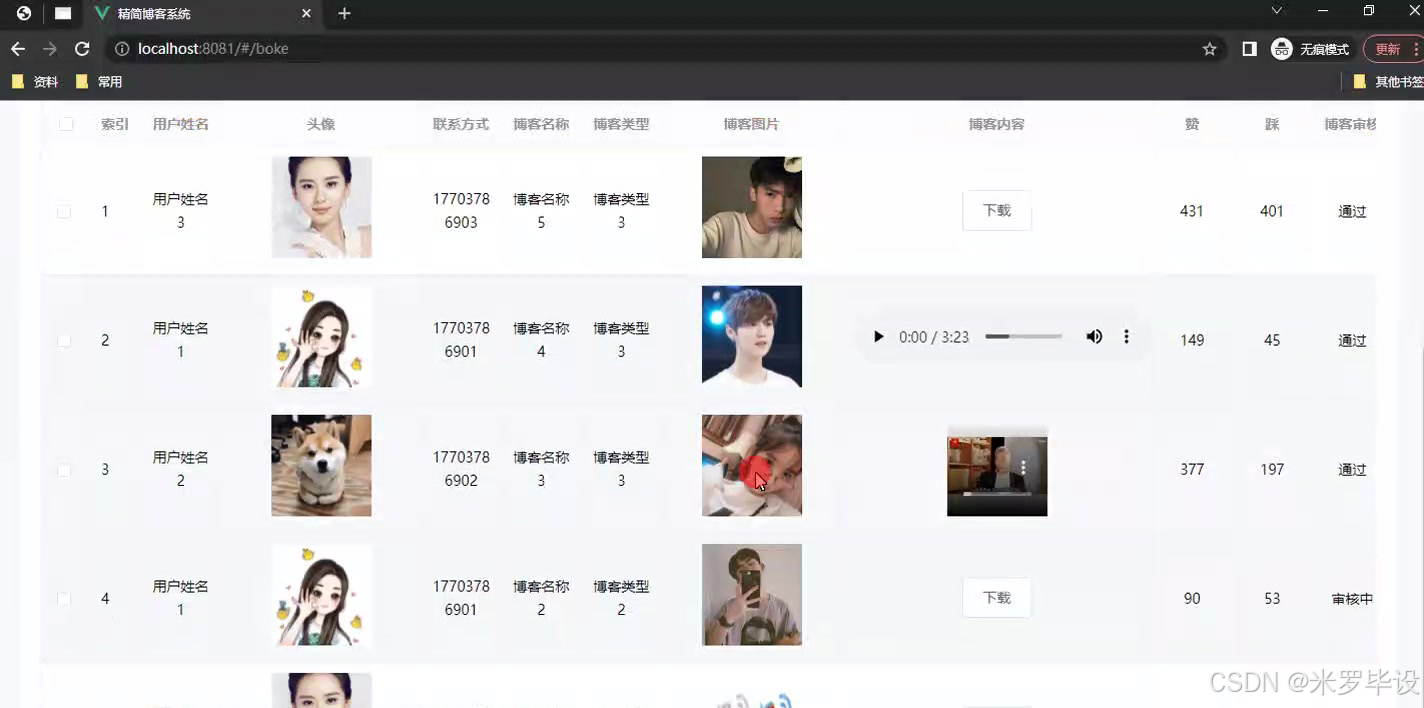1424x708 pixels.
Task: Click the cartoon girl avatar in row 2
Action: pyautogui.click(x=321, y=337)
